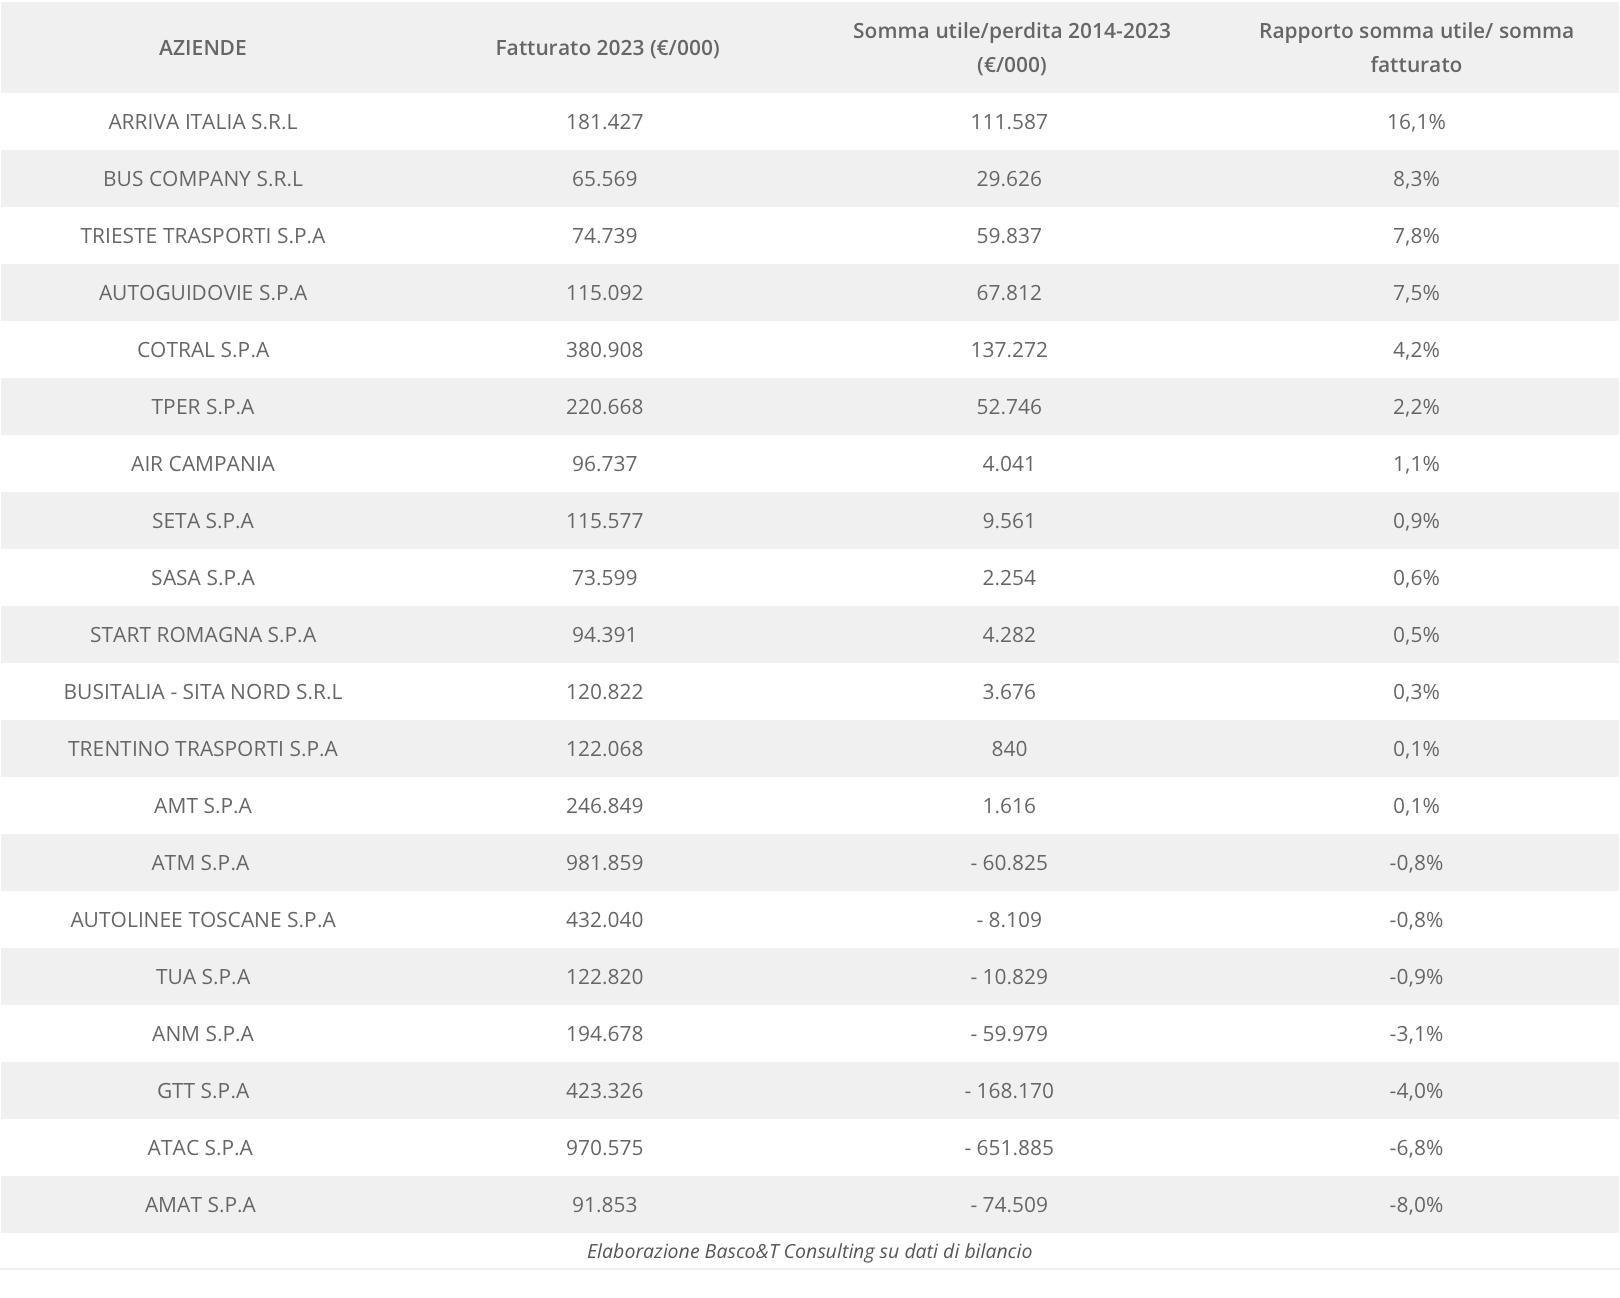The height and width of the screenshot is (1298, 1620).
Task: Click the Rapporto somma utile header
Action: 1415,47
